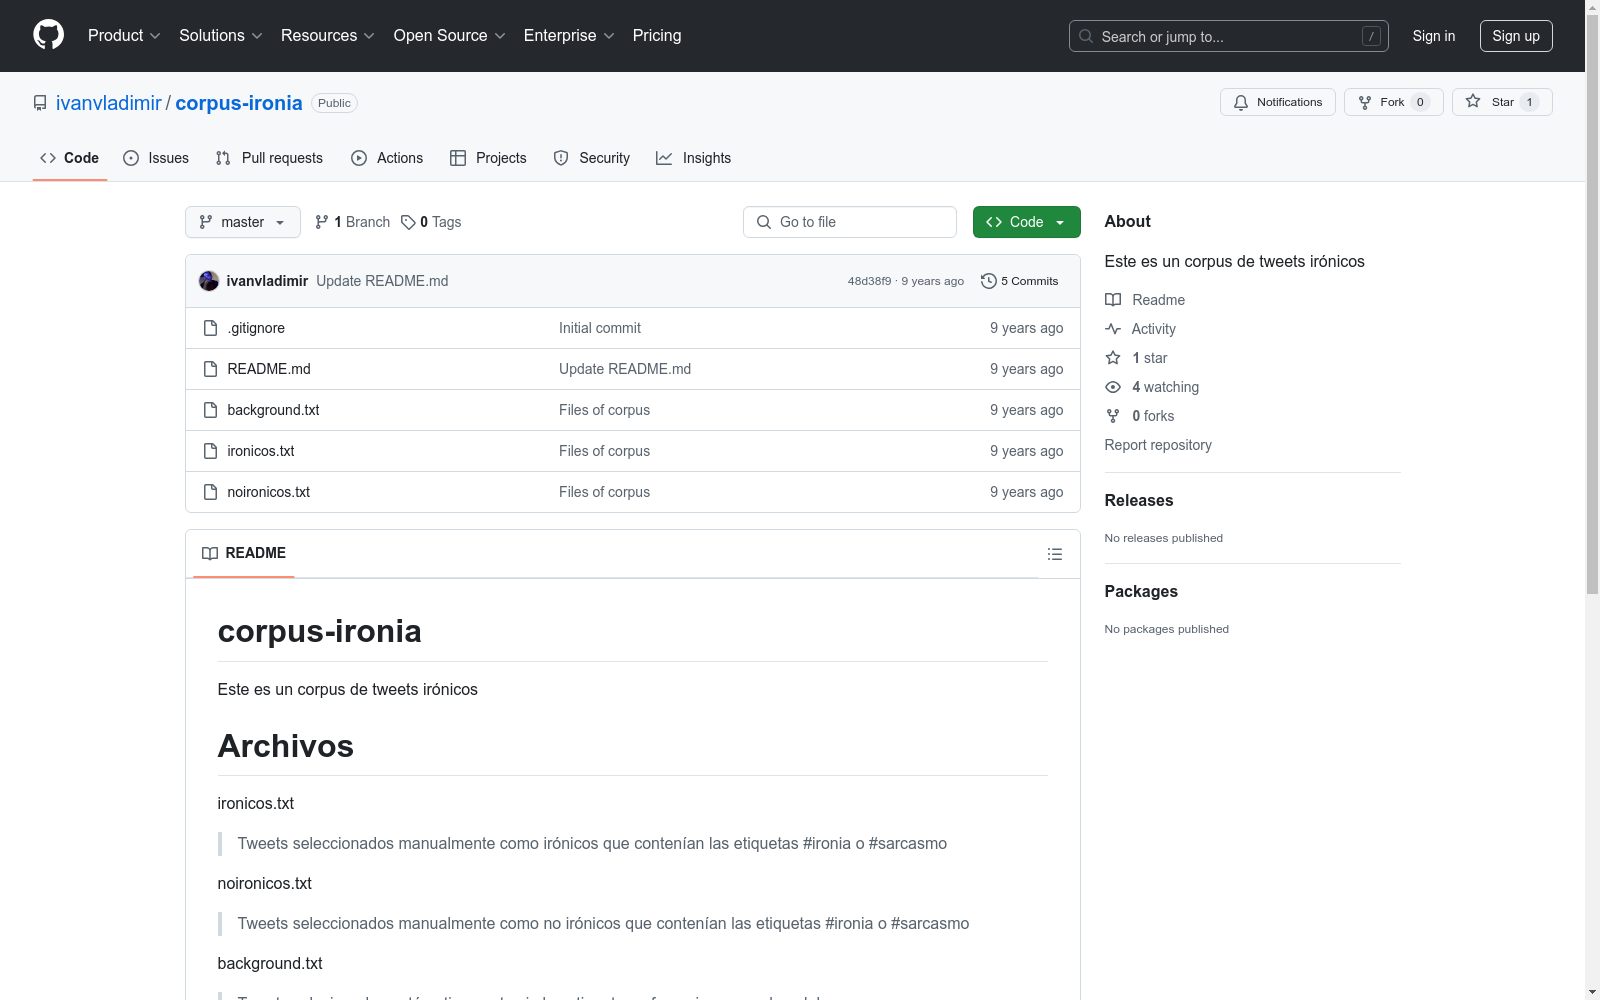Expand the Open Source menu
Viewport: 1600px width, 1000px height.
pyautogui.click(x=450, y=35)
